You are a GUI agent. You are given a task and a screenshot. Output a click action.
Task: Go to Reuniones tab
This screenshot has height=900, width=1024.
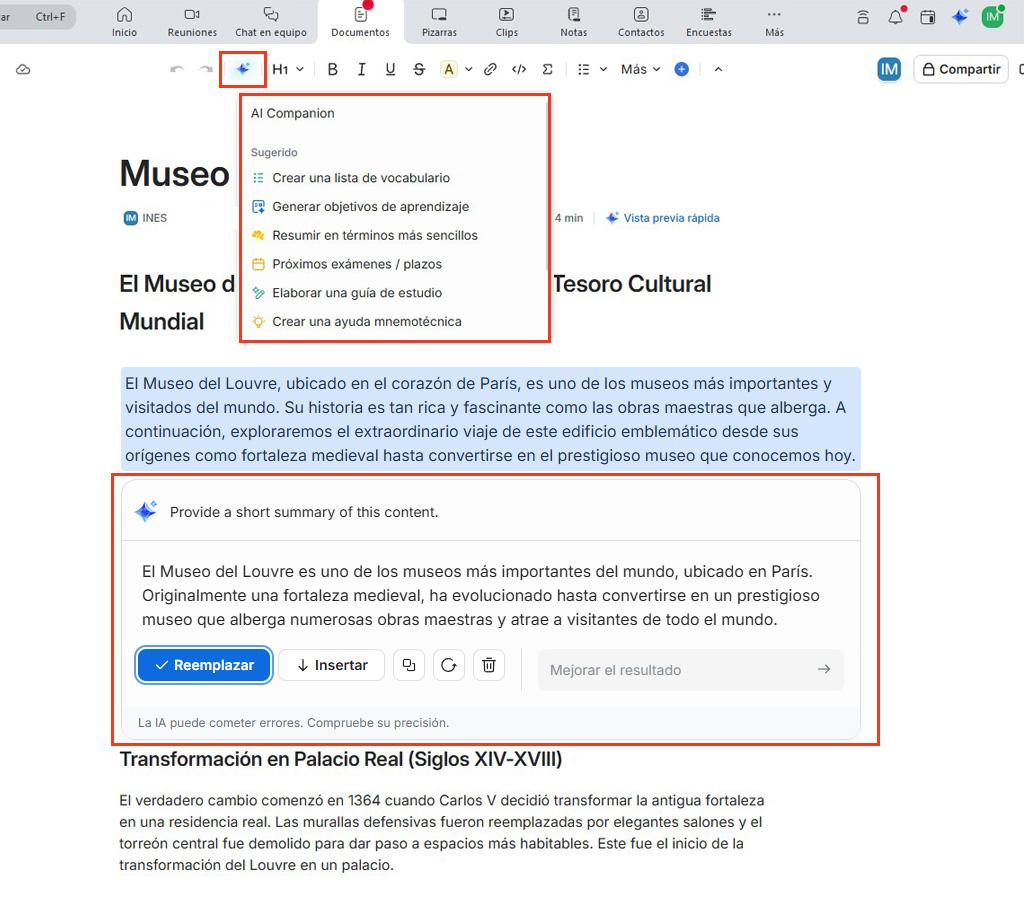coord(192,22)
